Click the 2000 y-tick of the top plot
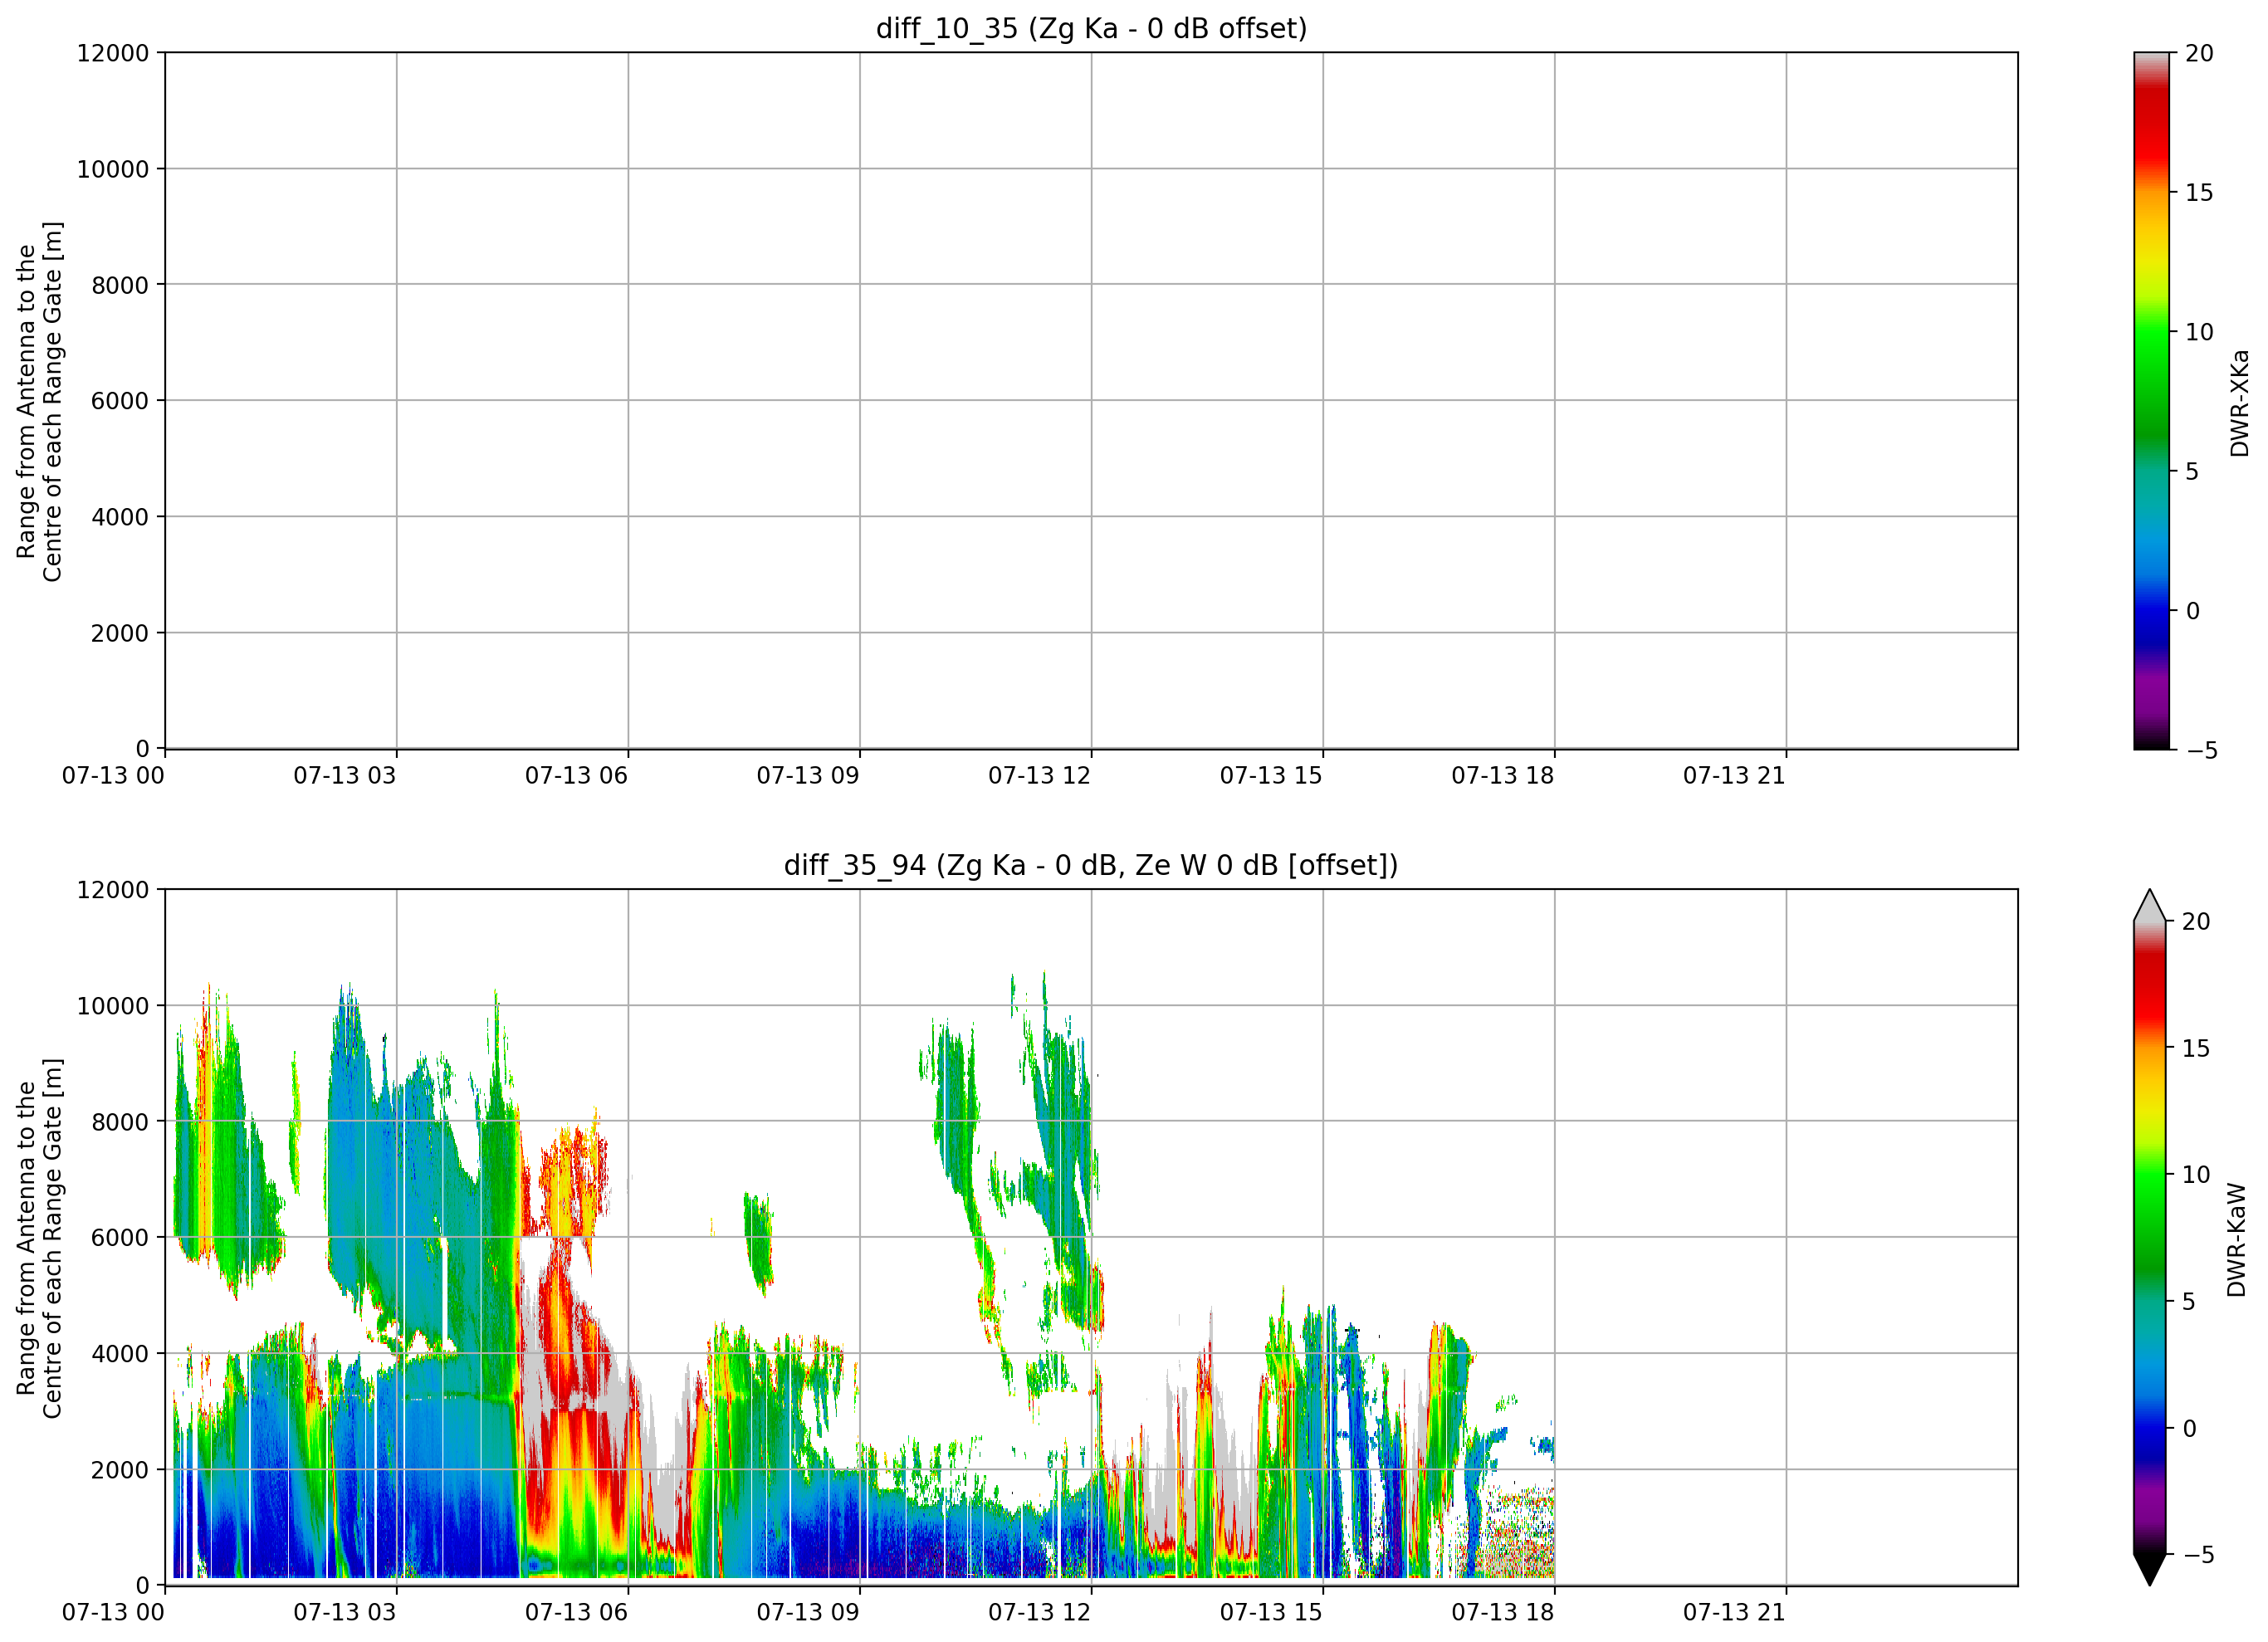 [120, 633]
